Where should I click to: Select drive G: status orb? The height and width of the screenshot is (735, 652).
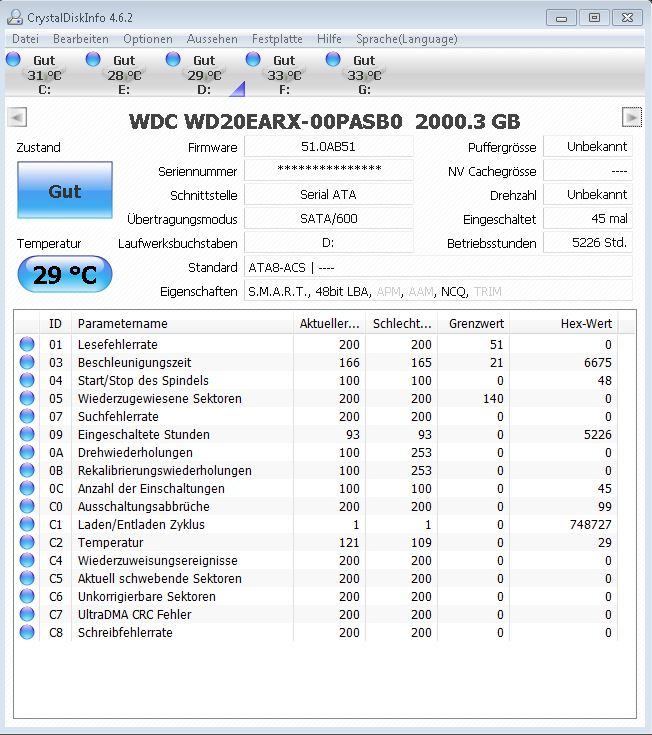(x=333, y=59)
